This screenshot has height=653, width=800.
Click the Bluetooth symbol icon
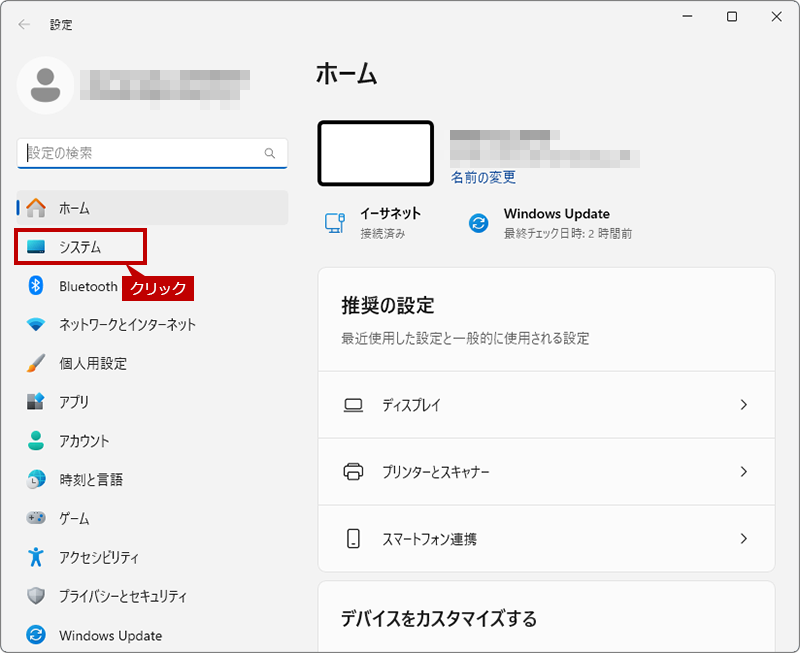36,286
